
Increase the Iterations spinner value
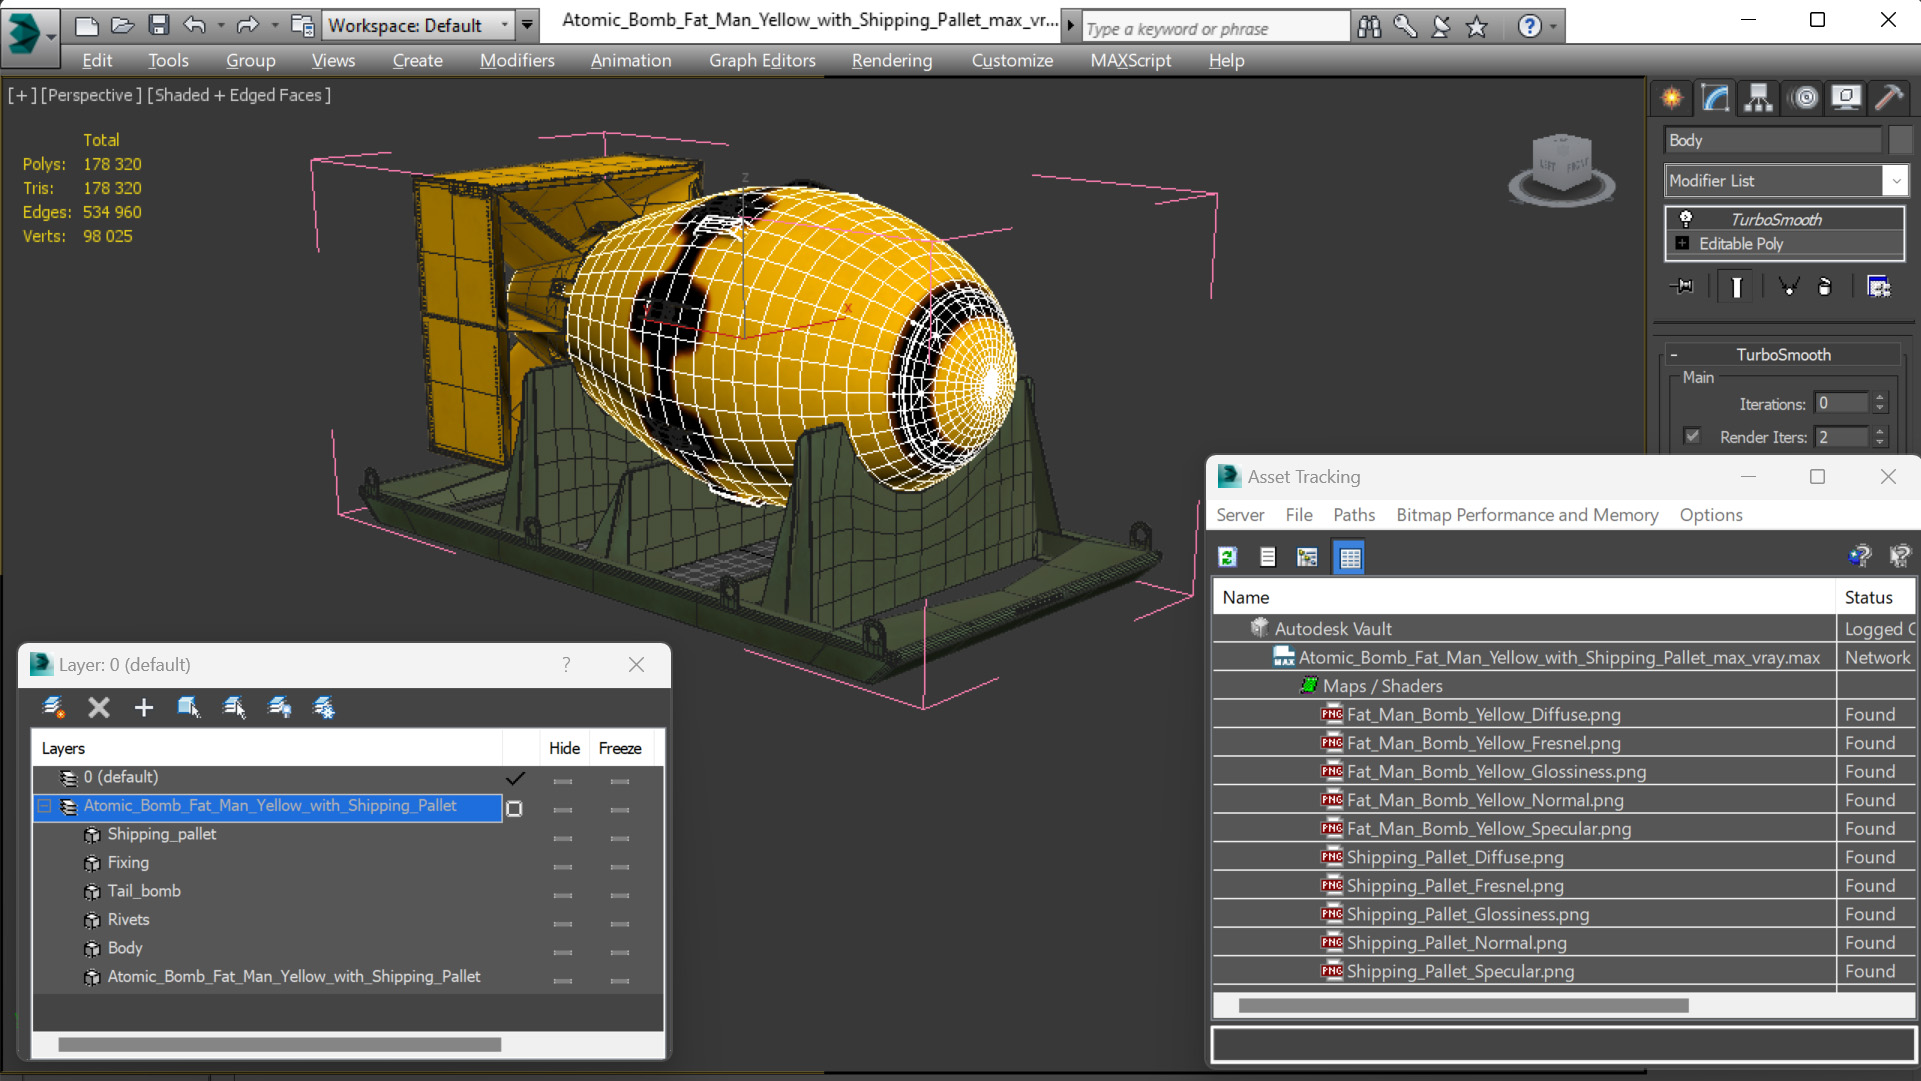(1880, 398)
